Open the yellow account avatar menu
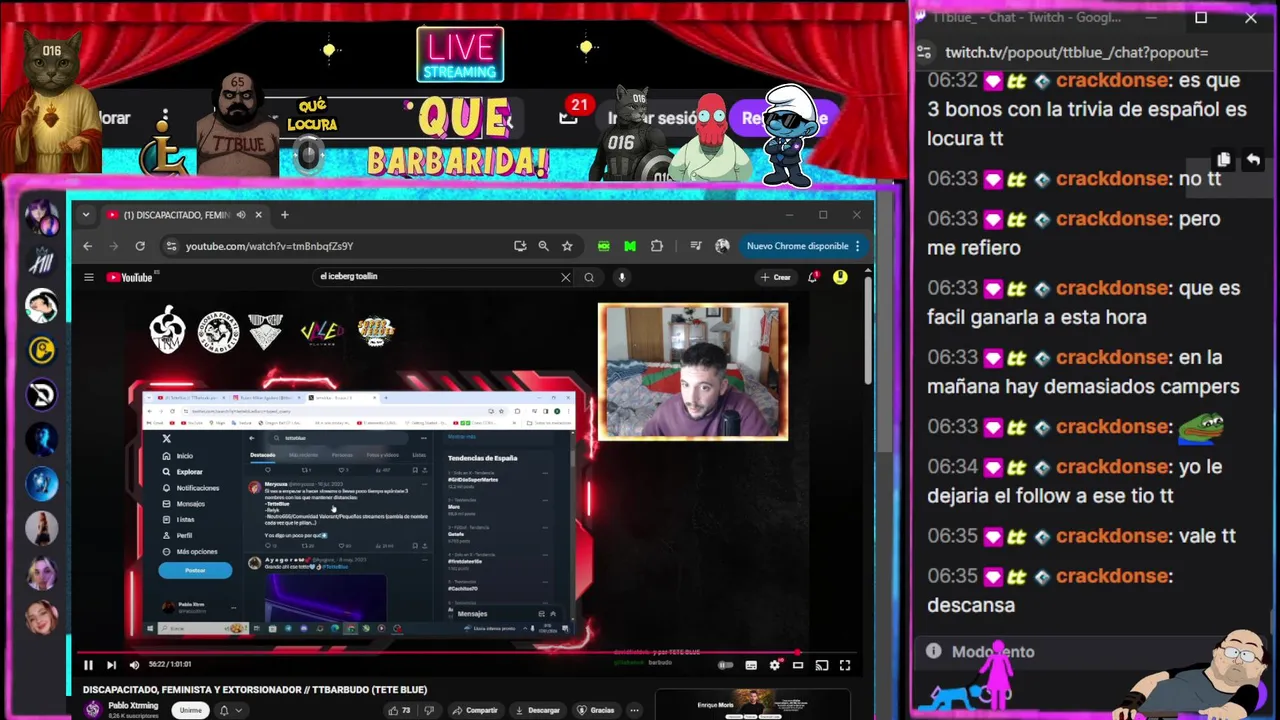Screen dimensions: 1280x720 pos(840,277)
